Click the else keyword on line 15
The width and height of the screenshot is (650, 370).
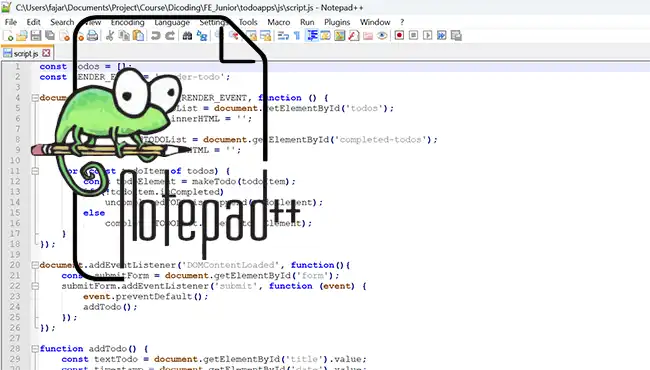[94, 213]
